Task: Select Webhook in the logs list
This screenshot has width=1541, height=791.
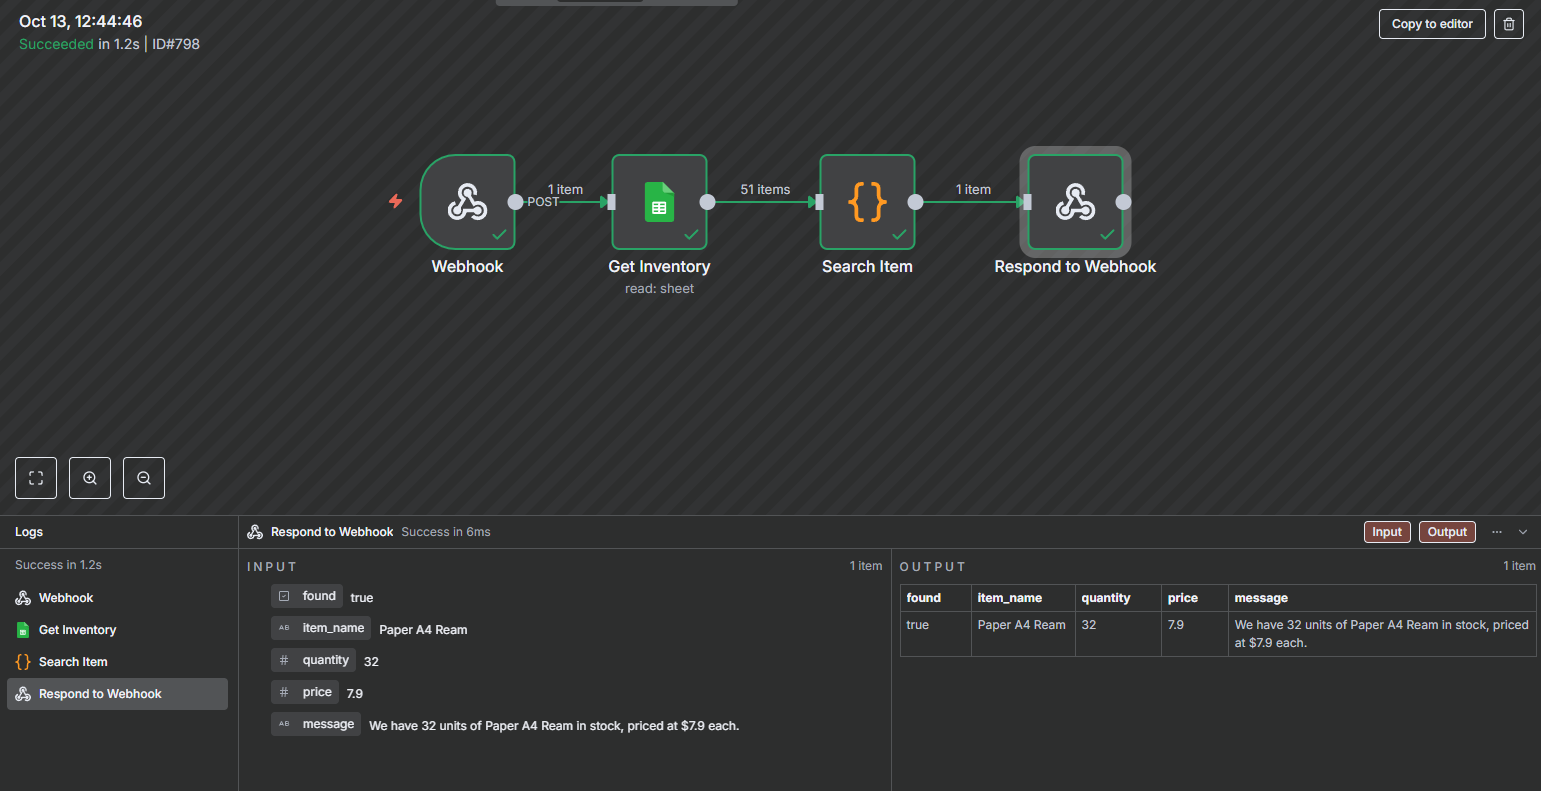Action: click(x=66, y=598)
